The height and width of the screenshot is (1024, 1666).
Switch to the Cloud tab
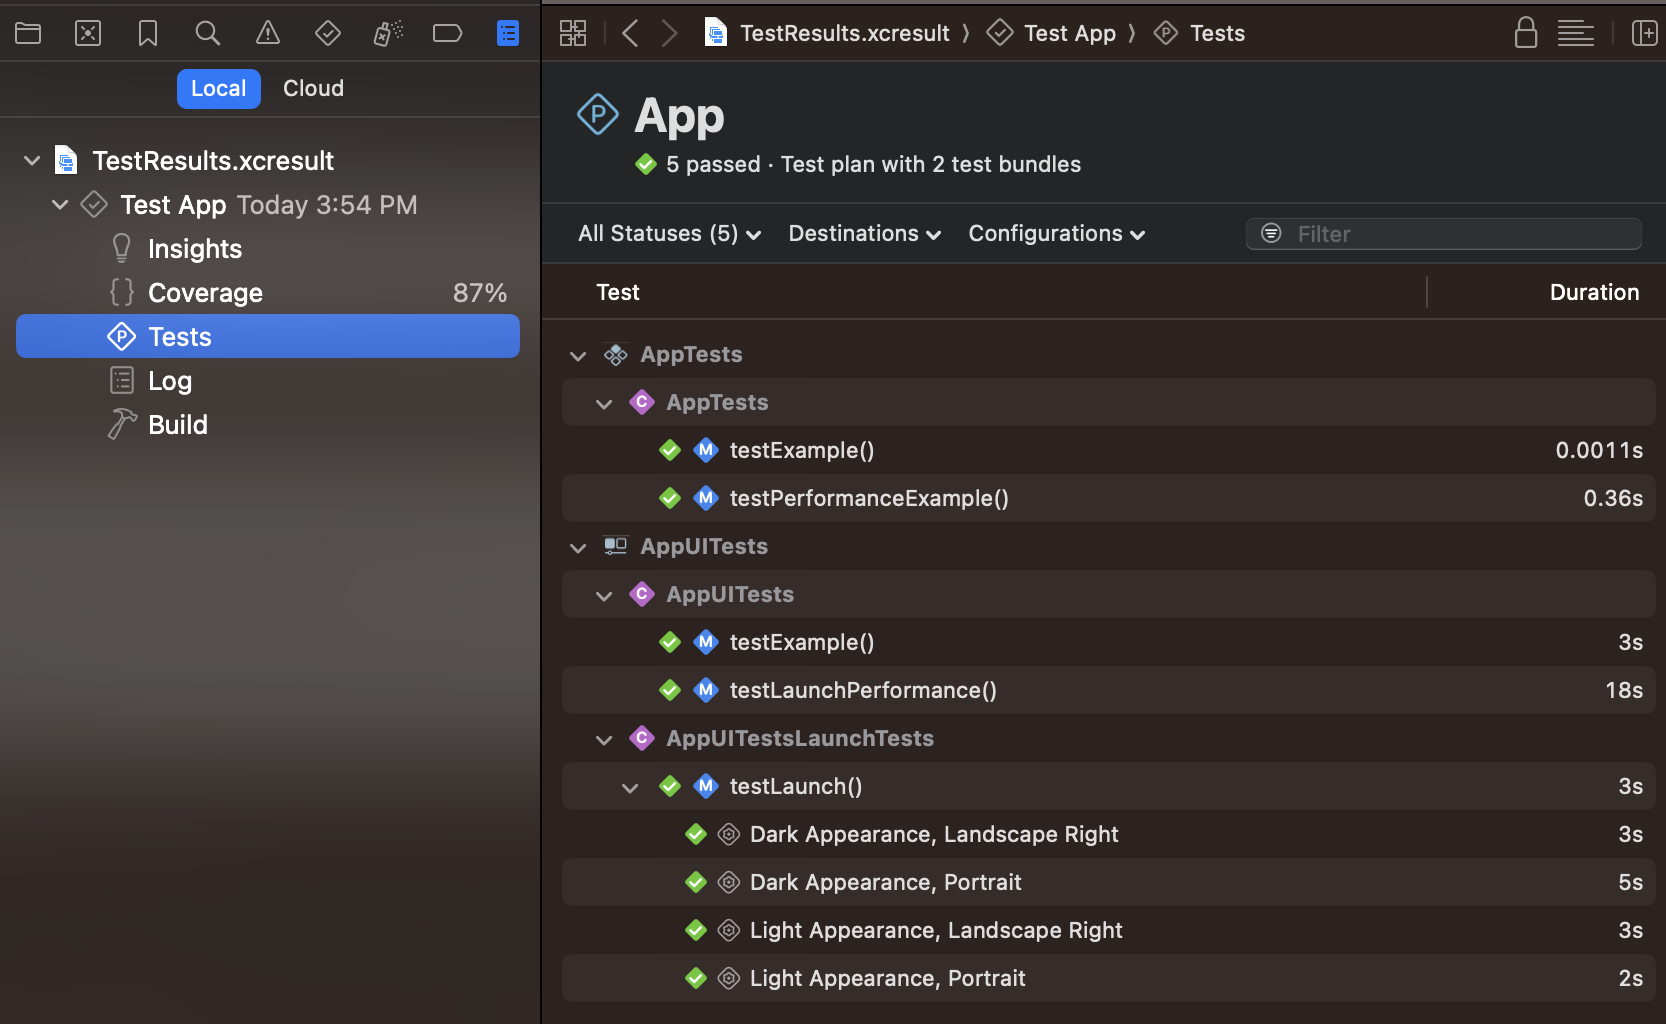[x=313, y=88]
